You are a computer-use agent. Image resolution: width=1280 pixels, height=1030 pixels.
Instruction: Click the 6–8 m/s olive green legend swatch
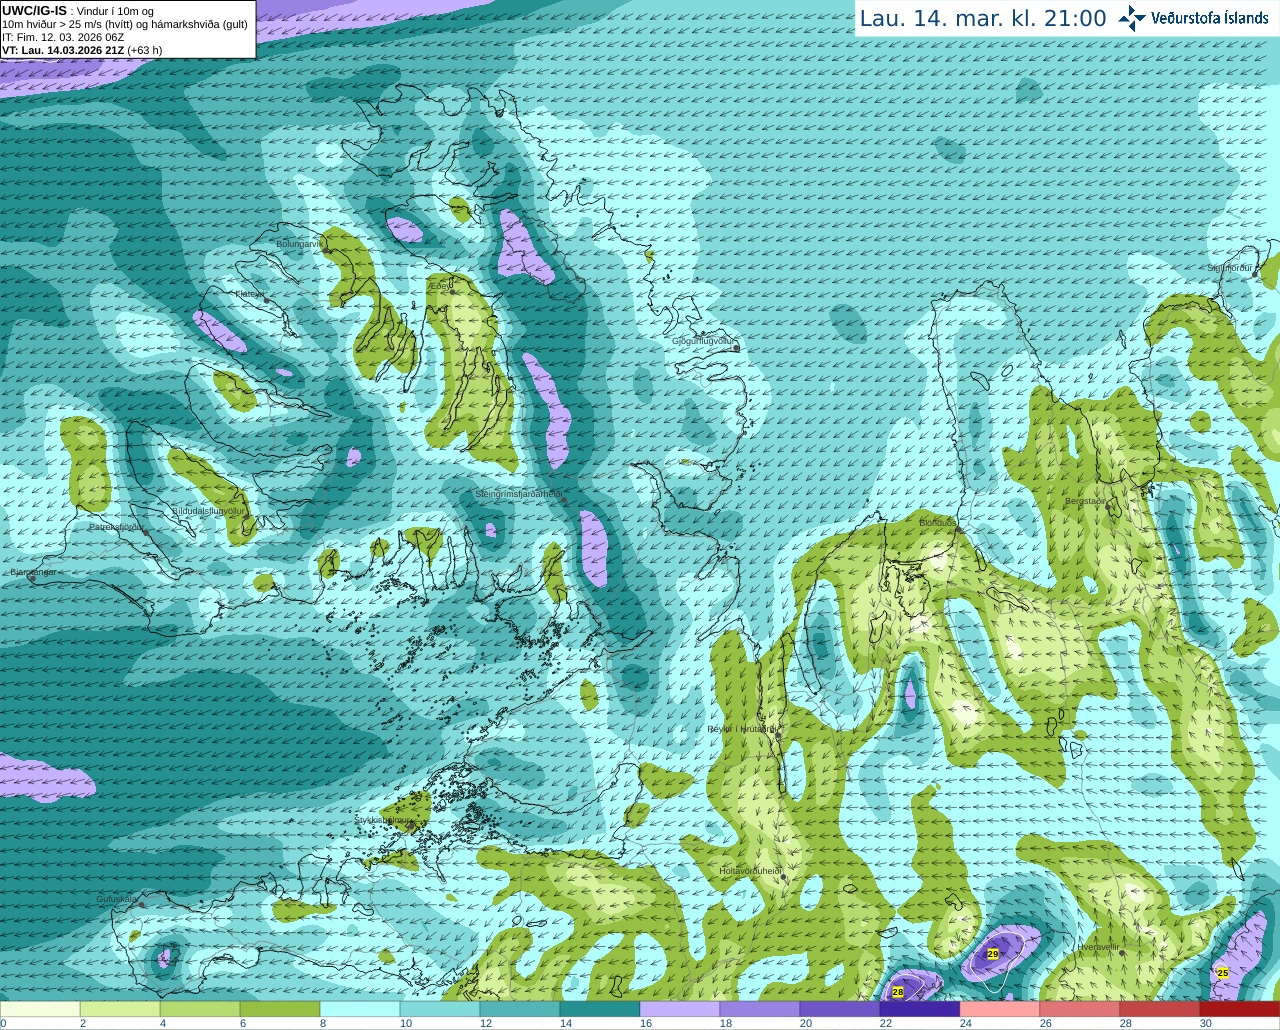[280, 1009]
